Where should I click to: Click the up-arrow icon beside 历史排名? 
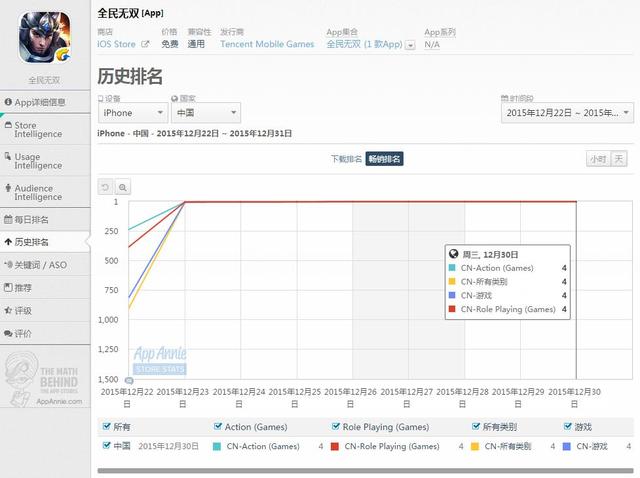tap(8, 242)
